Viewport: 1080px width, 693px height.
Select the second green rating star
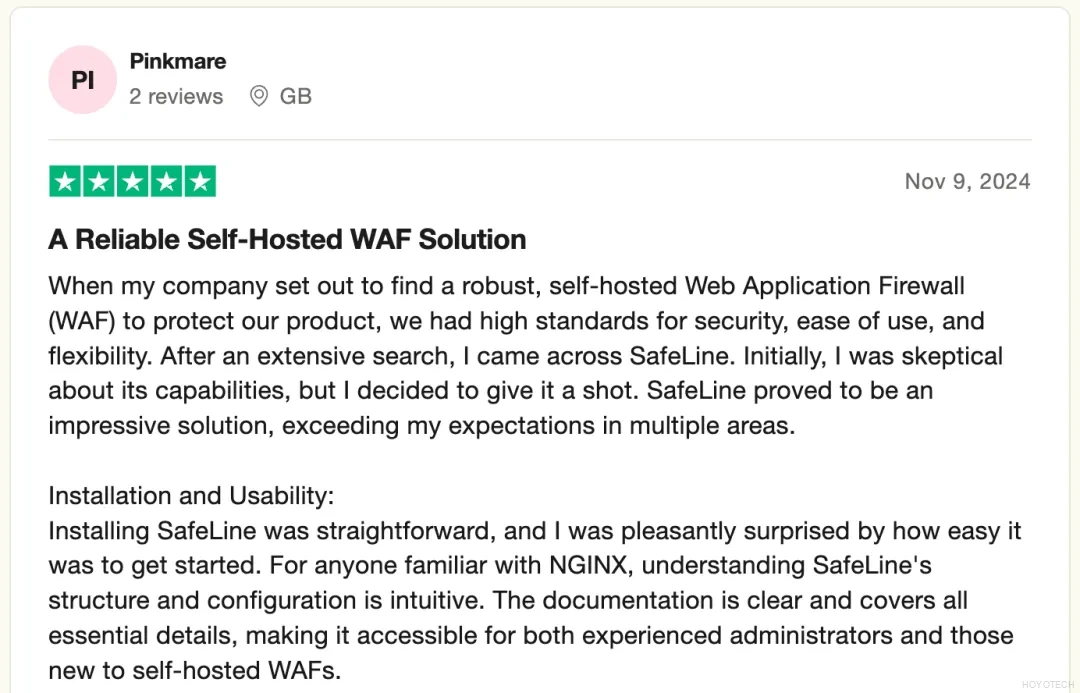pyautogui.click(x=99, y=182)
